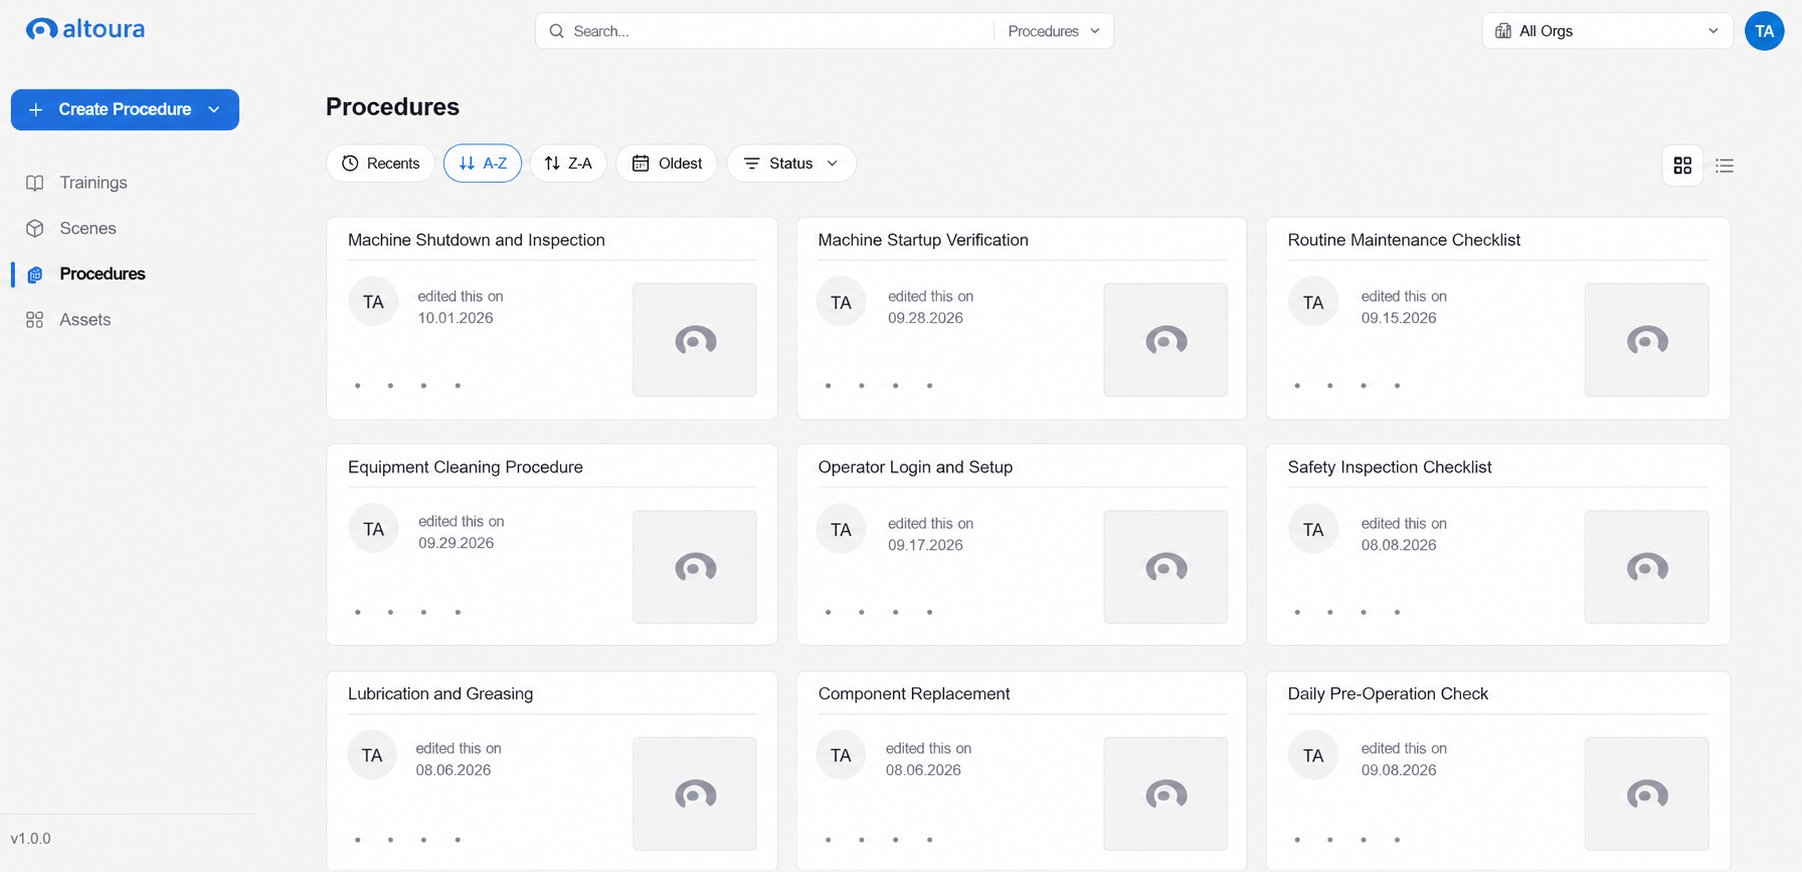Viewport: 1802px width, 872px height.
Task: Click the Procedures page heading
Action: pyautogui.click(x=392, y=107)
